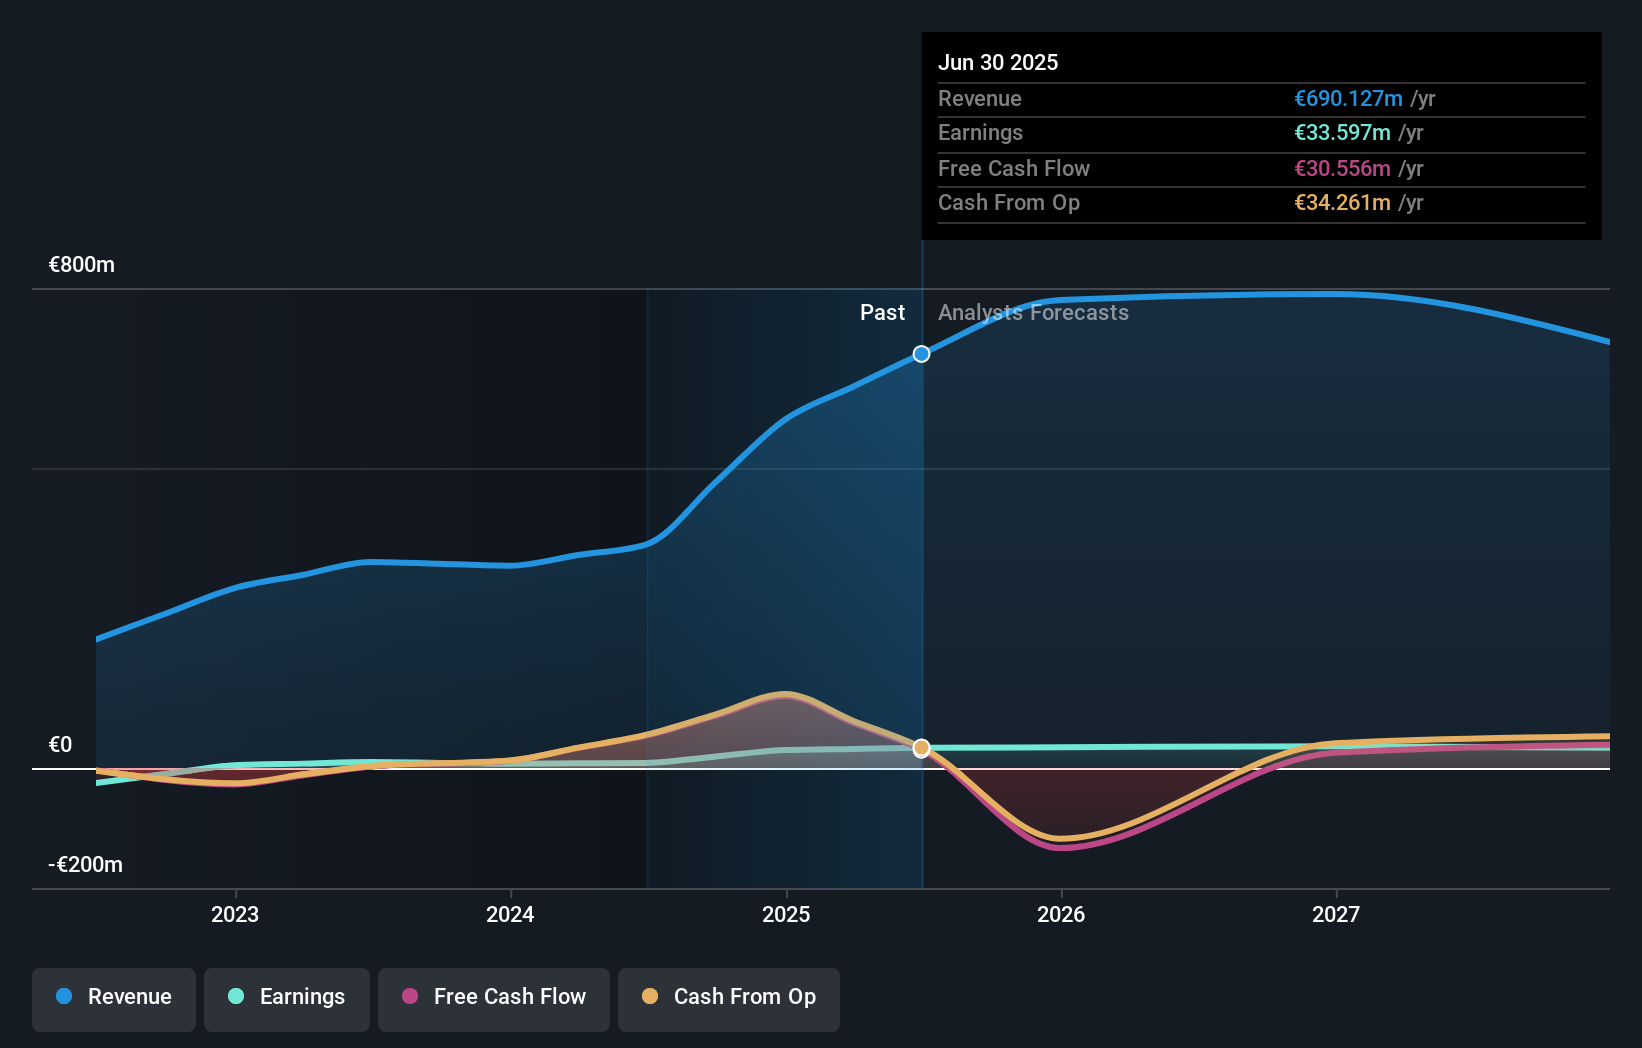Toggle the Revenue series visibility
The width and height of the screenshot is (1642, 1048).
pos(113,997)
